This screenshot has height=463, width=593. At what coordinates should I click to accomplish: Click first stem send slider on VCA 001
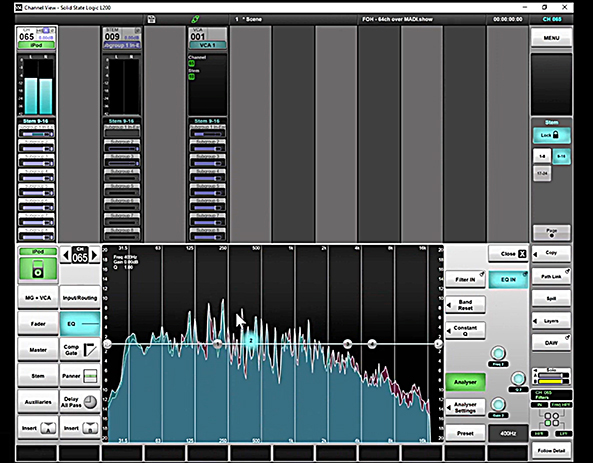208,134
